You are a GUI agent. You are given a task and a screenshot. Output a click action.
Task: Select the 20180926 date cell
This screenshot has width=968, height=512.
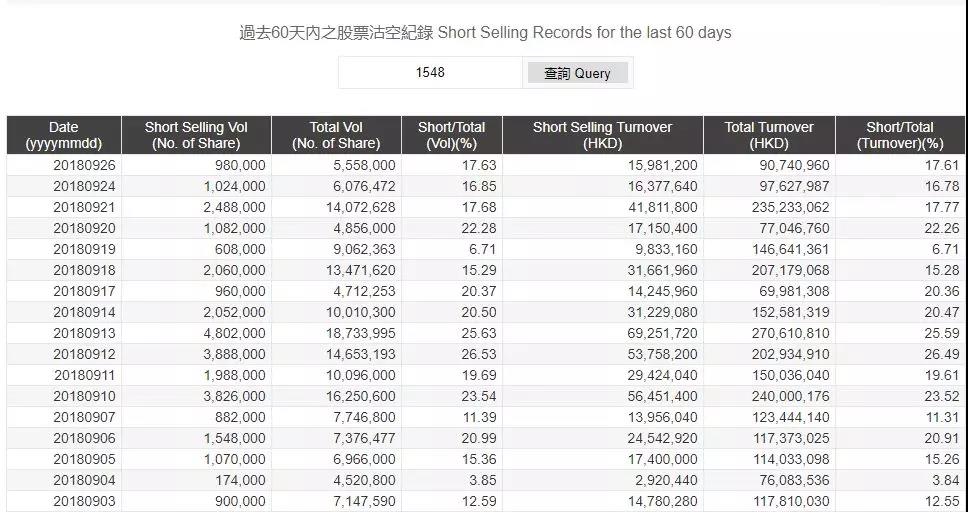coord(84,165)
